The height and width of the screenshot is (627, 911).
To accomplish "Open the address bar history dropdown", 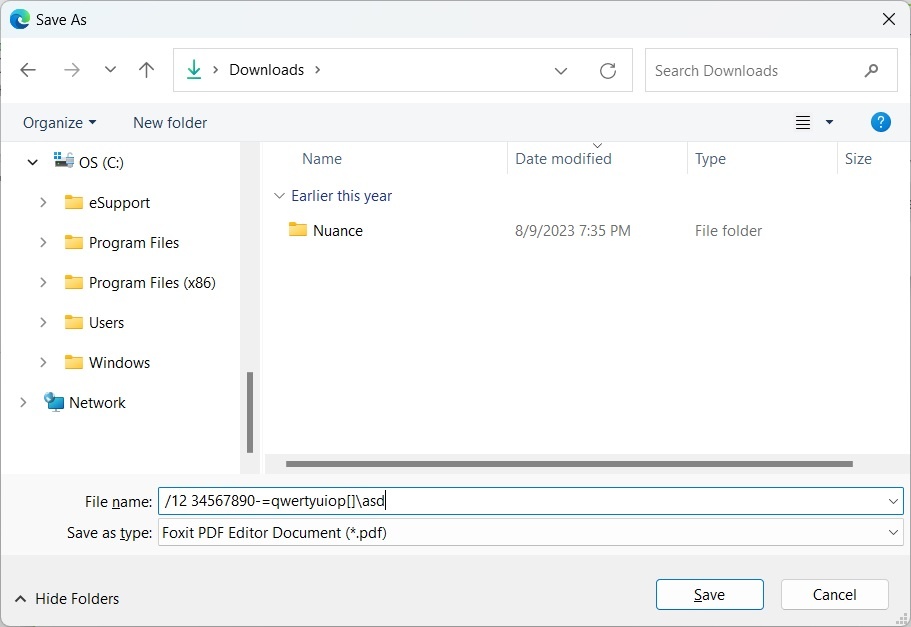I will click(561, 71).
